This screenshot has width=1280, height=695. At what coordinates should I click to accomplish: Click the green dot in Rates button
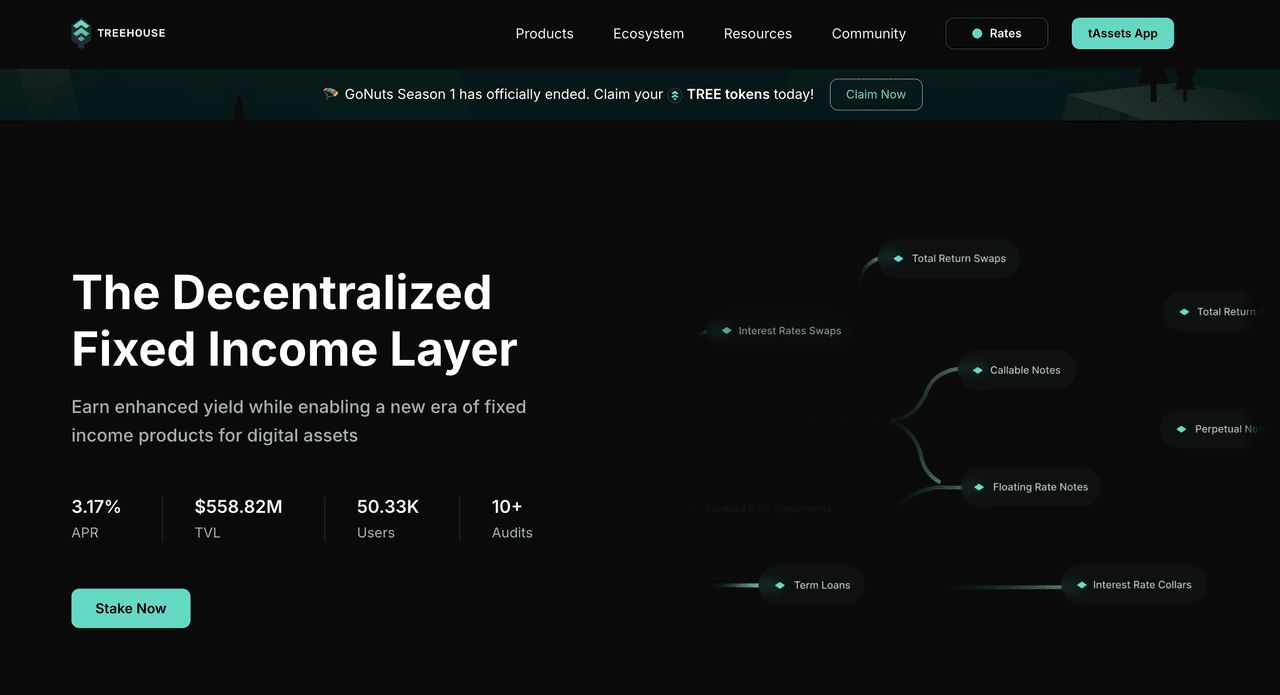(977, 33)
